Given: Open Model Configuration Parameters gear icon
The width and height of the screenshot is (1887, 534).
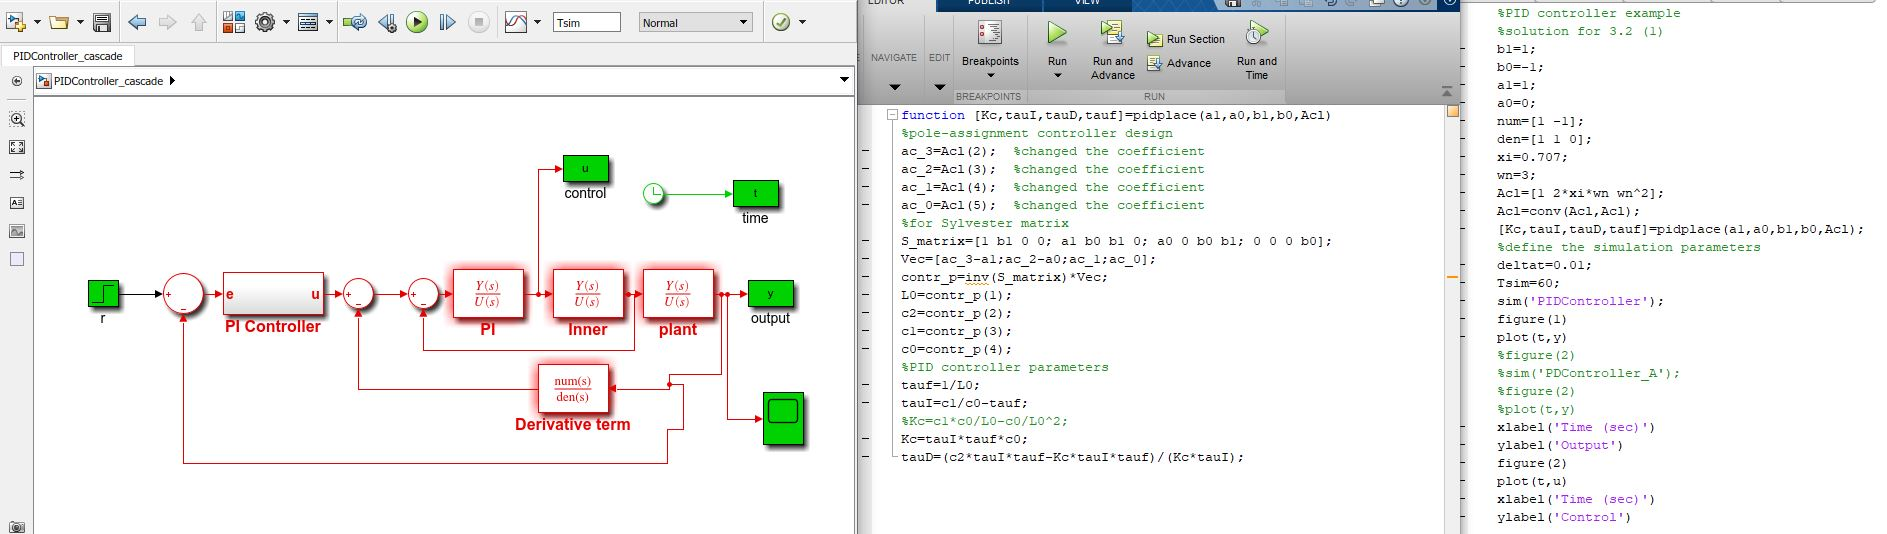Looking at the screenshot, I should pyautogui.click(x=265, y=22).
